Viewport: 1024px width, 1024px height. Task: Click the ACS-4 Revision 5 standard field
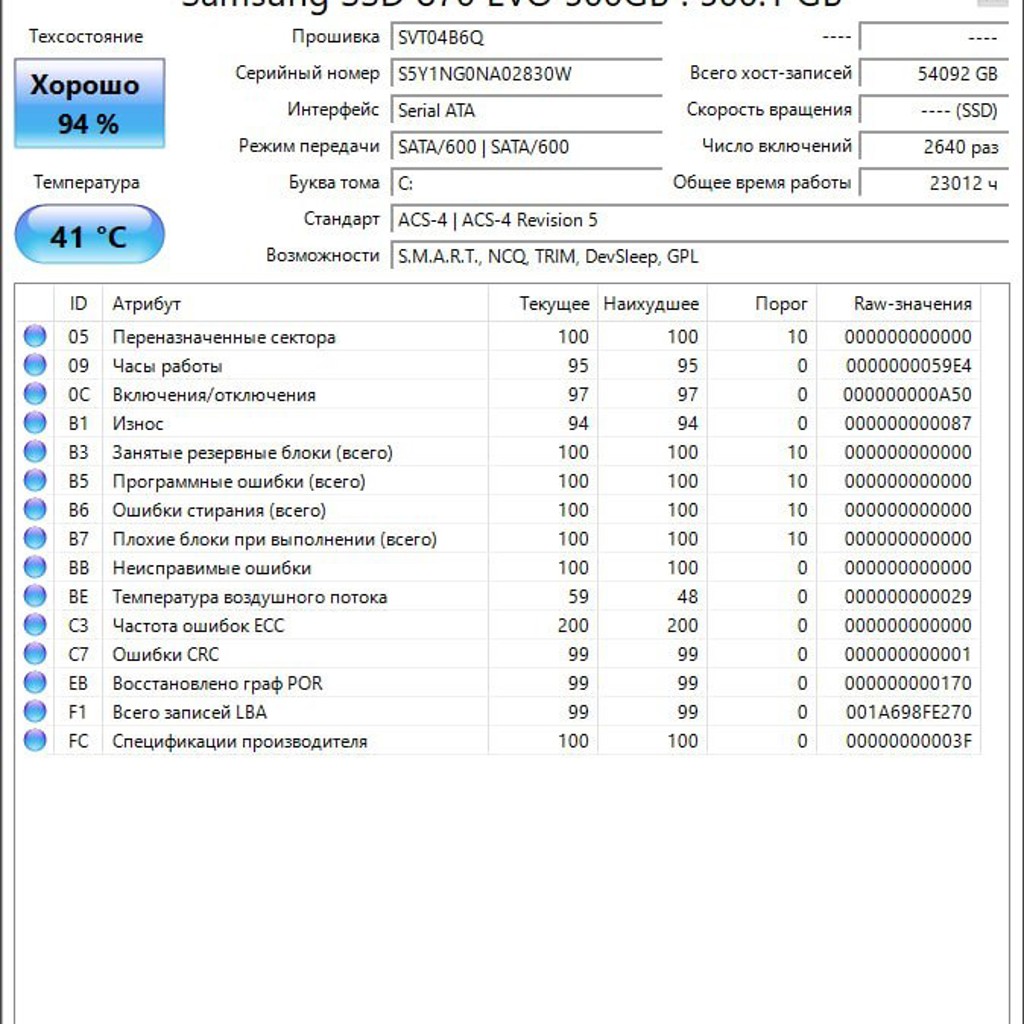click(x=699, y=220)
